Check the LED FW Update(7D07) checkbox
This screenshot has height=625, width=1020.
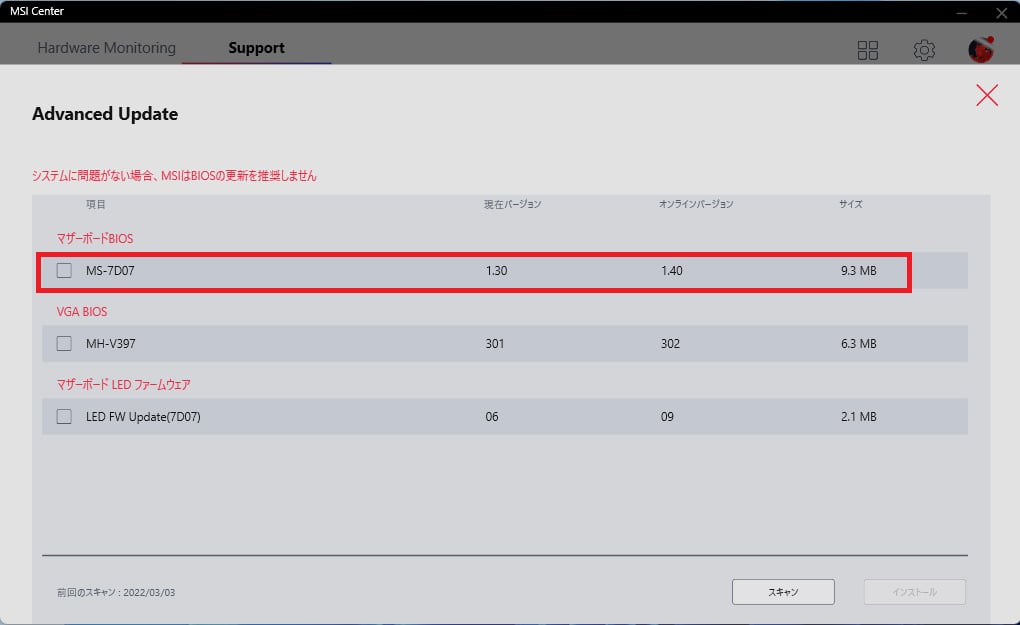point(64,416)
